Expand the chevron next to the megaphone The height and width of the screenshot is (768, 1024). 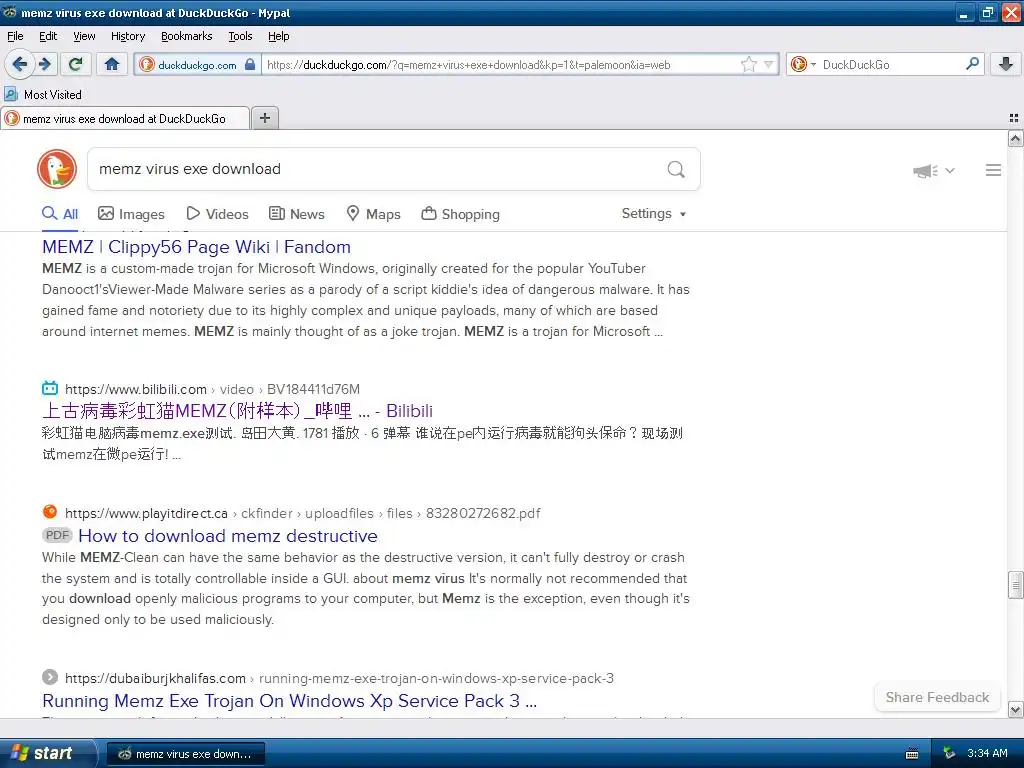[950, 170]
